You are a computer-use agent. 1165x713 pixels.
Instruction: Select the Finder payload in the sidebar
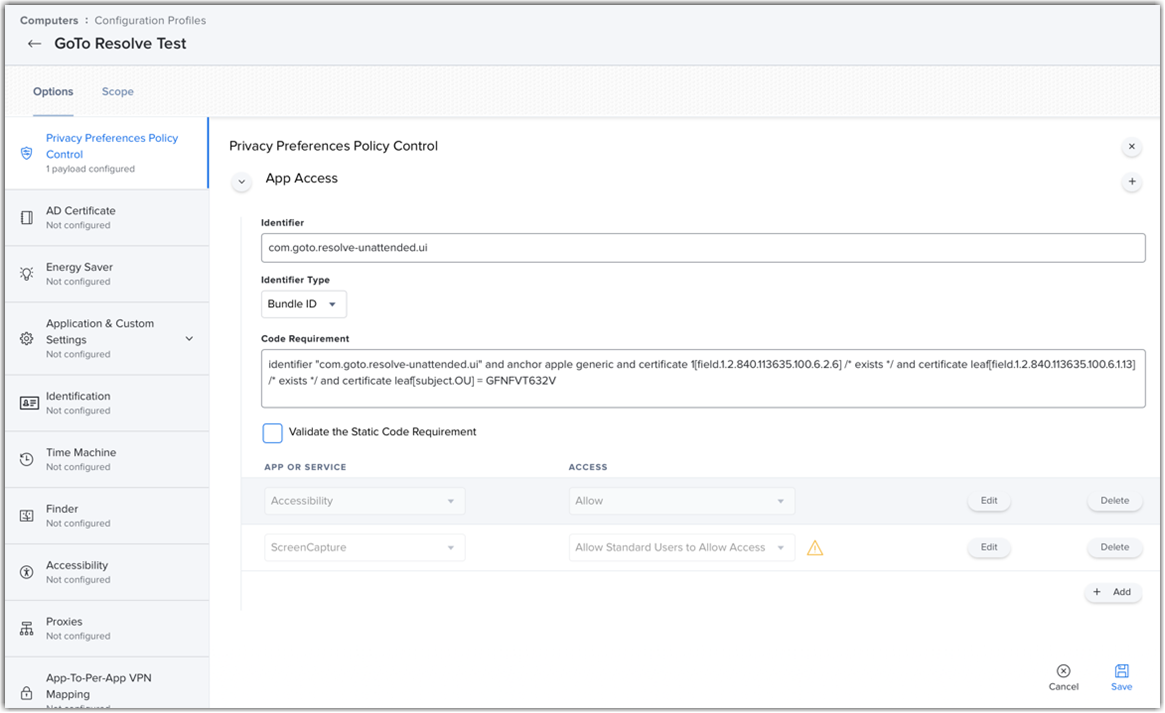pyautogui.click(x=107, y=515)
